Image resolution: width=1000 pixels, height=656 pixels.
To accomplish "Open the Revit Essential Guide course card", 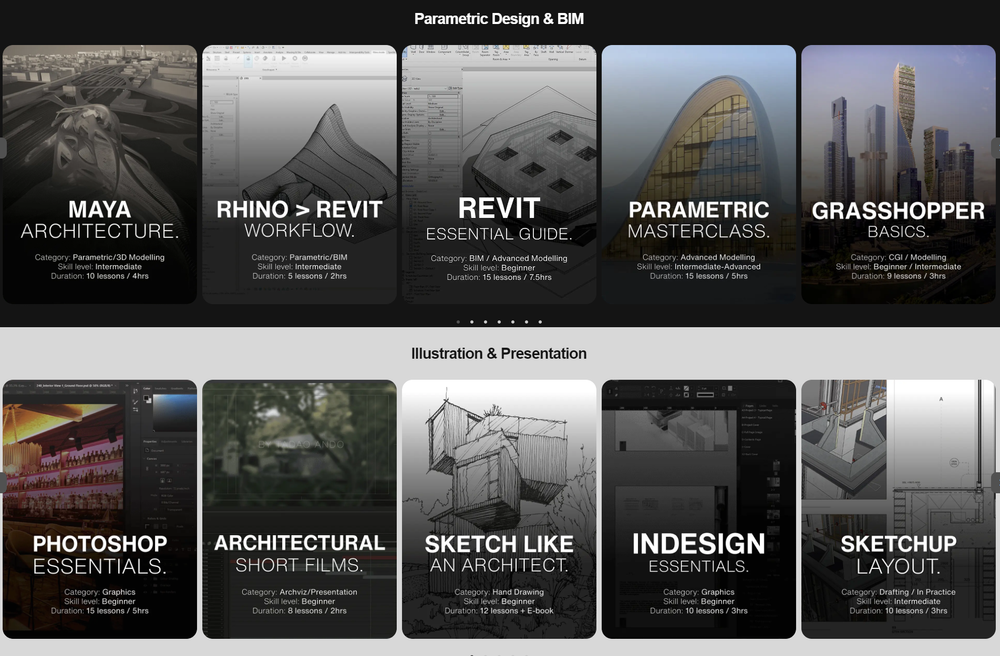I will (x=499, y=174).
